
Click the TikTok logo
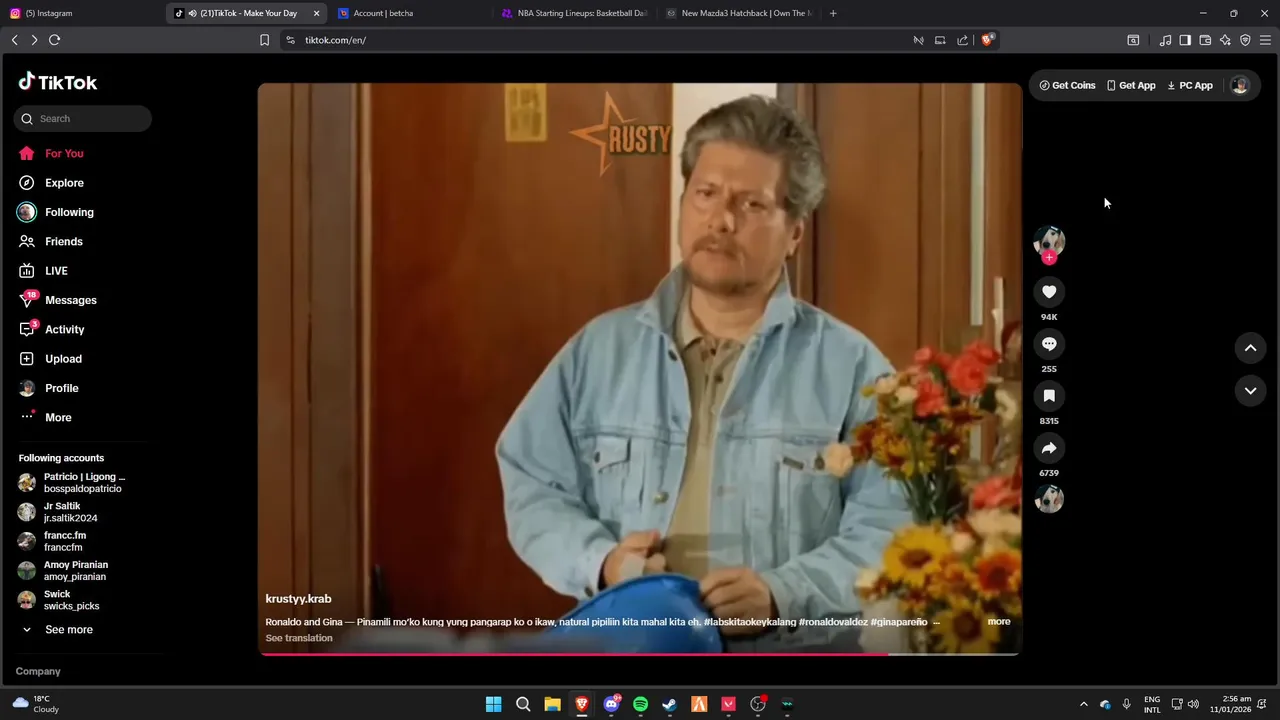pos(57,82)
